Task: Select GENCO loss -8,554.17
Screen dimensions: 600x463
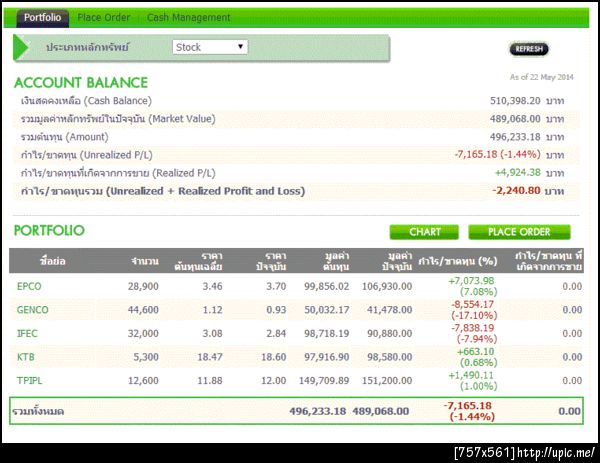Action: (473, 305)
